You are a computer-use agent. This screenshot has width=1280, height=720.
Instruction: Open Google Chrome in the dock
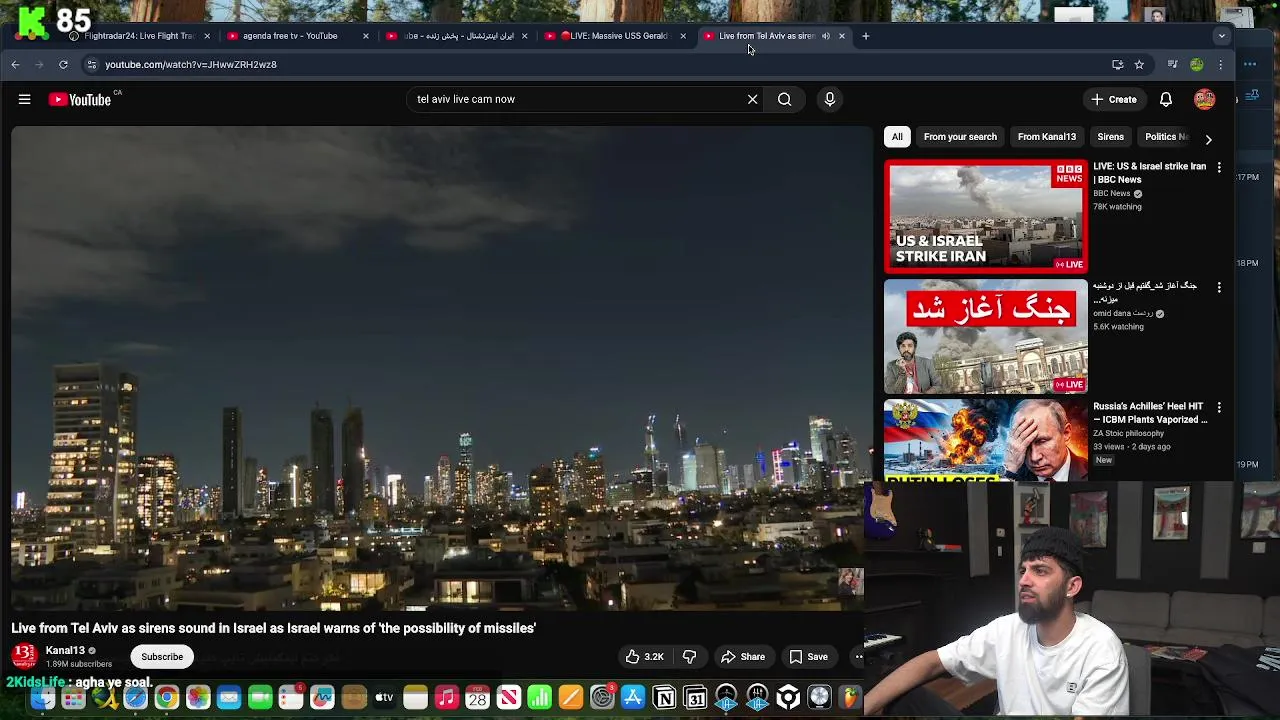click(x=167, y=698)
